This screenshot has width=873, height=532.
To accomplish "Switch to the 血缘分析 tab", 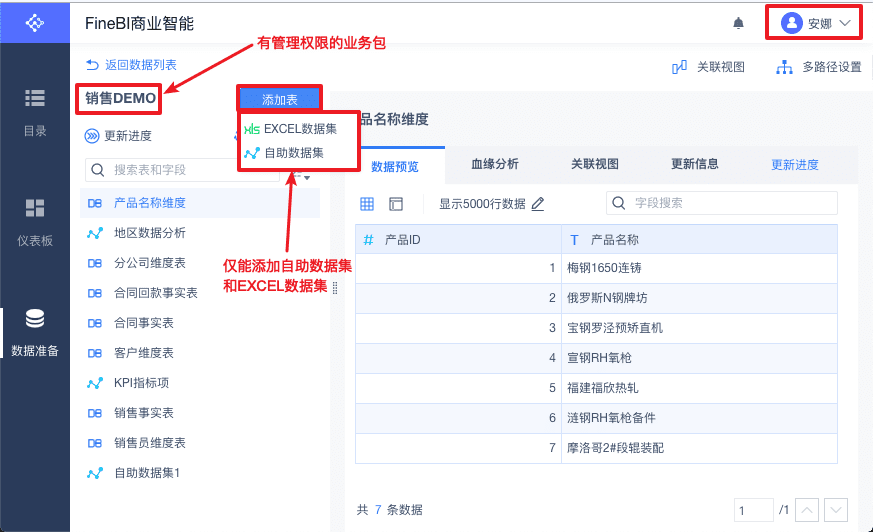I will [x=494, y=164].
